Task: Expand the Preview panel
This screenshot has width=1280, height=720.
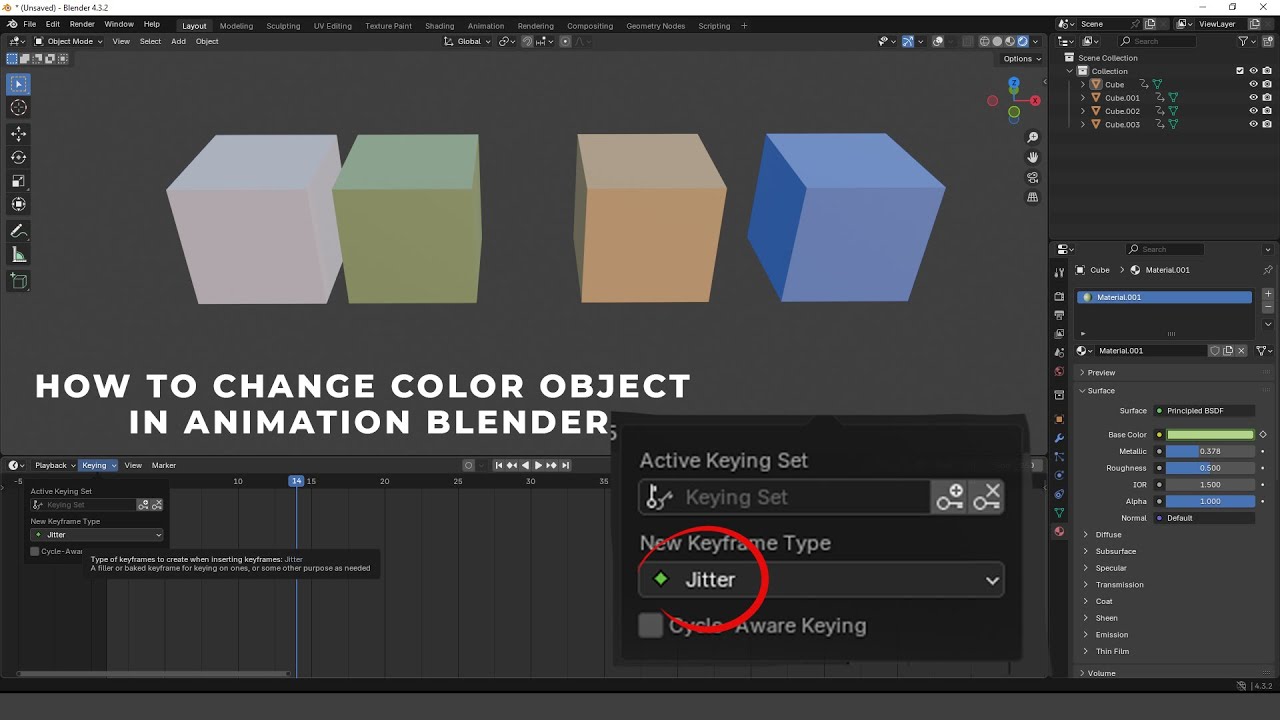Action: [x=1101, y=373]
